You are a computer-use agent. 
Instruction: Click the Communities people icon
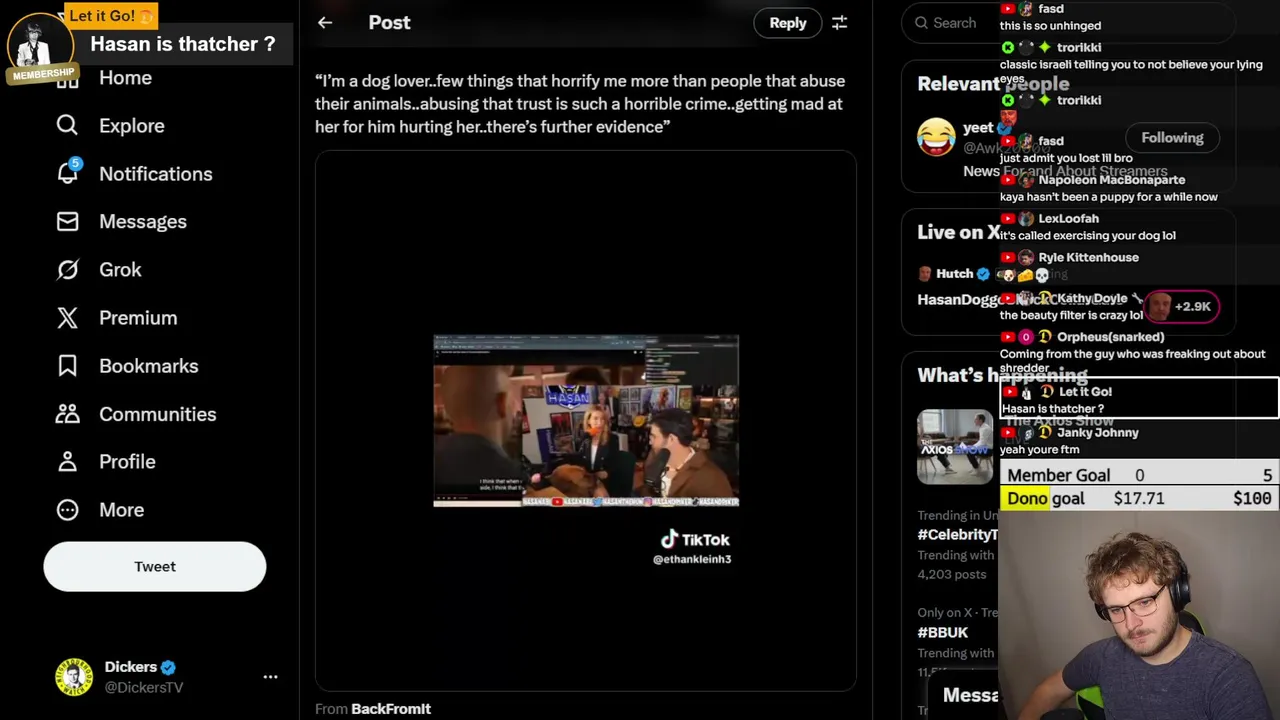point(67,413)
